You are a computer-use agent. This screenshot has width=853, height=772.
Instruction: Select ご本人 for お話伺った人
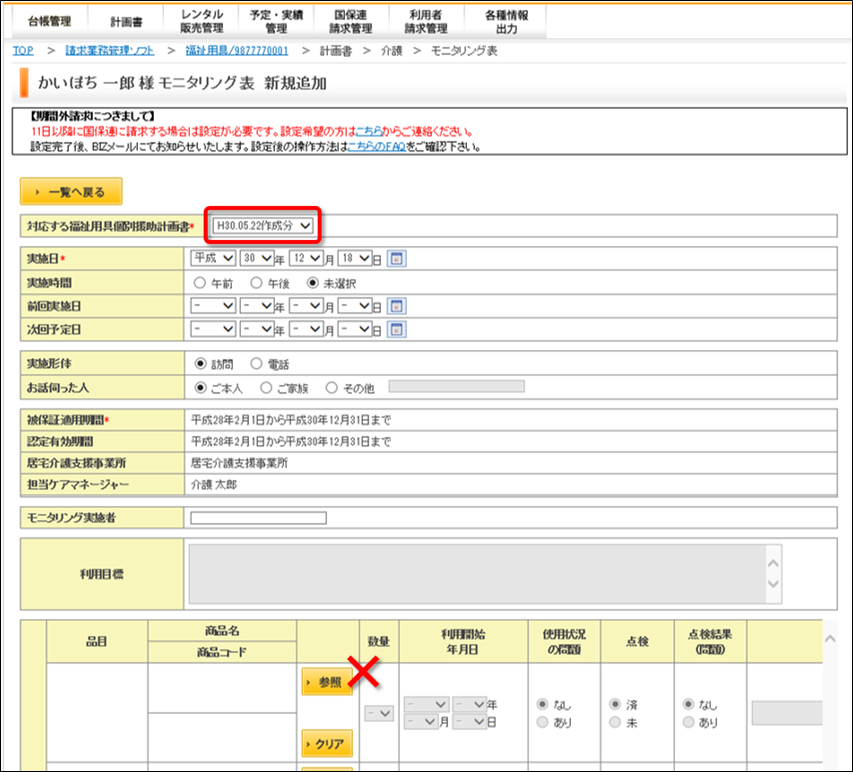[x=200, y=387]
